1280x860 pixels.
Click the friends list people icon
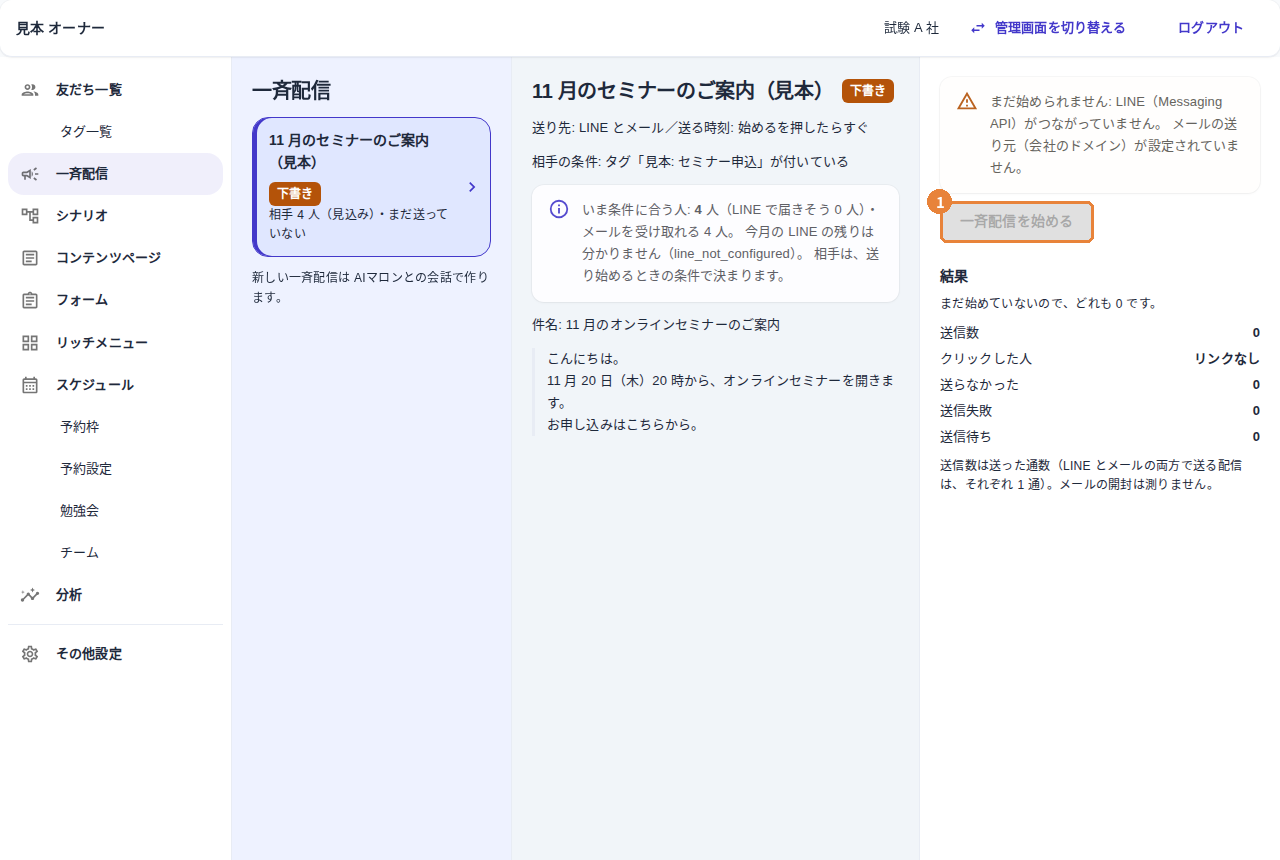point(30,90)
